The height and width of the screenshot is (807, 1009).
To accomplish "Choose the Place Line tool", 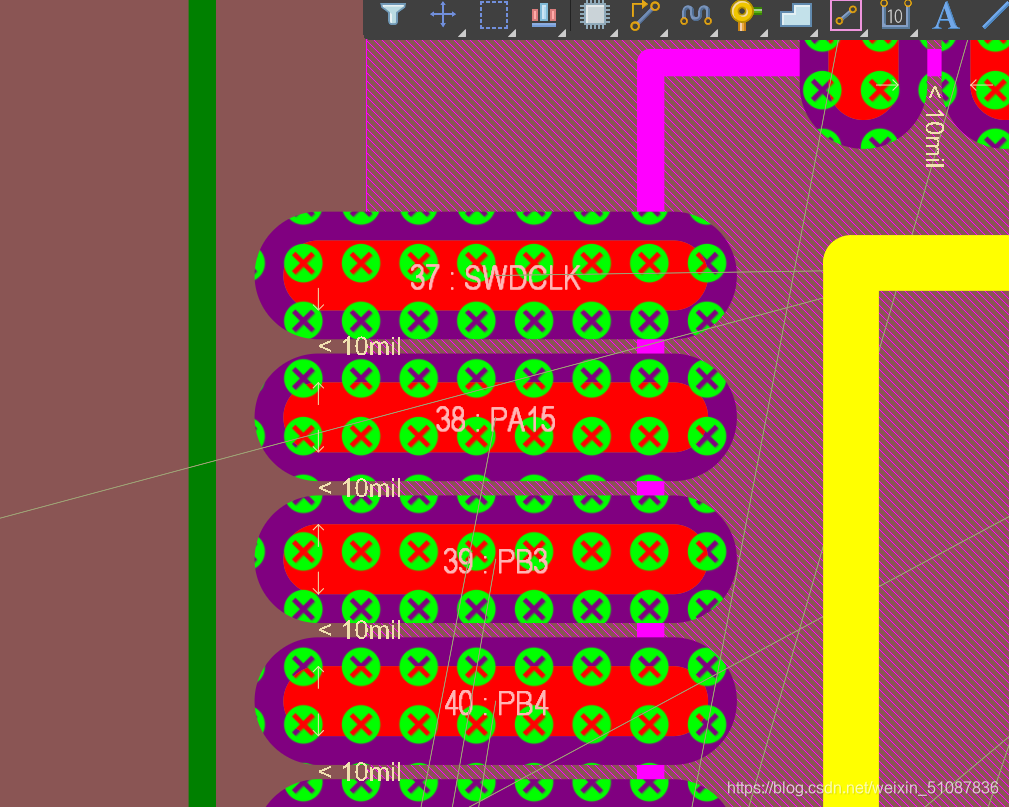I will pos(994,14).
